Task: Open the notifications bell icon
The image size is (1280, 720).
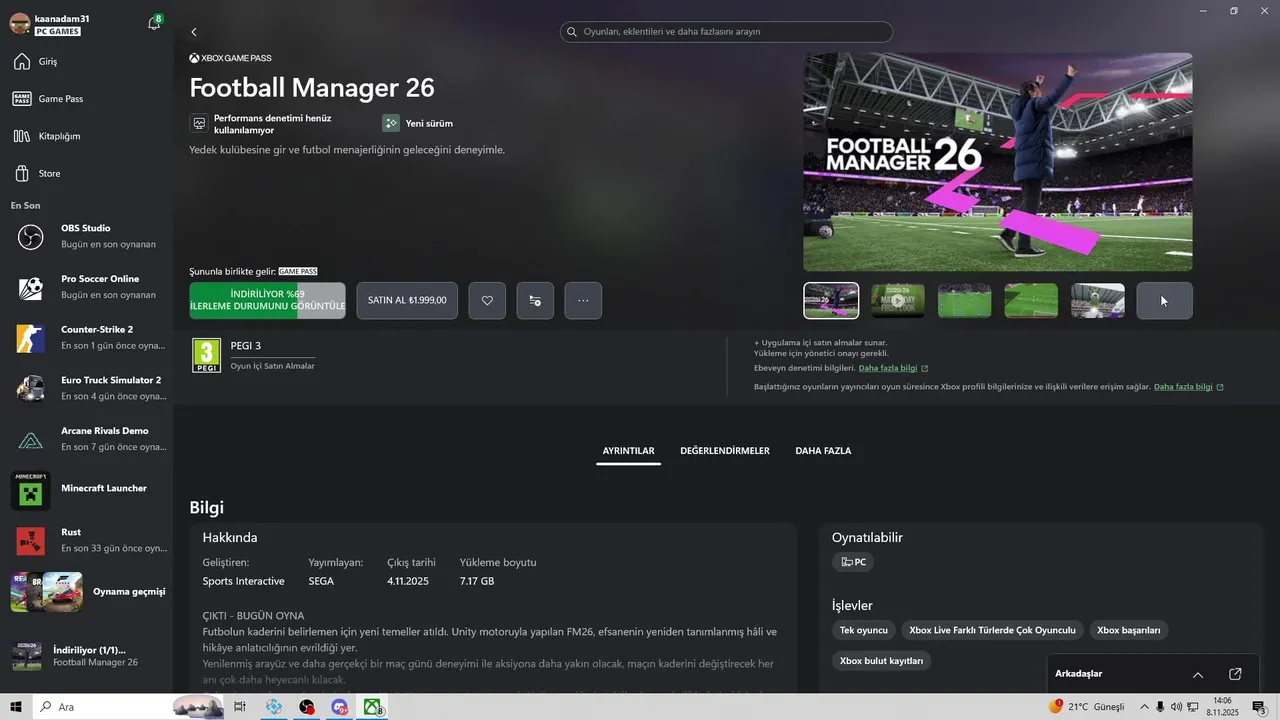Action: (154, 22)
